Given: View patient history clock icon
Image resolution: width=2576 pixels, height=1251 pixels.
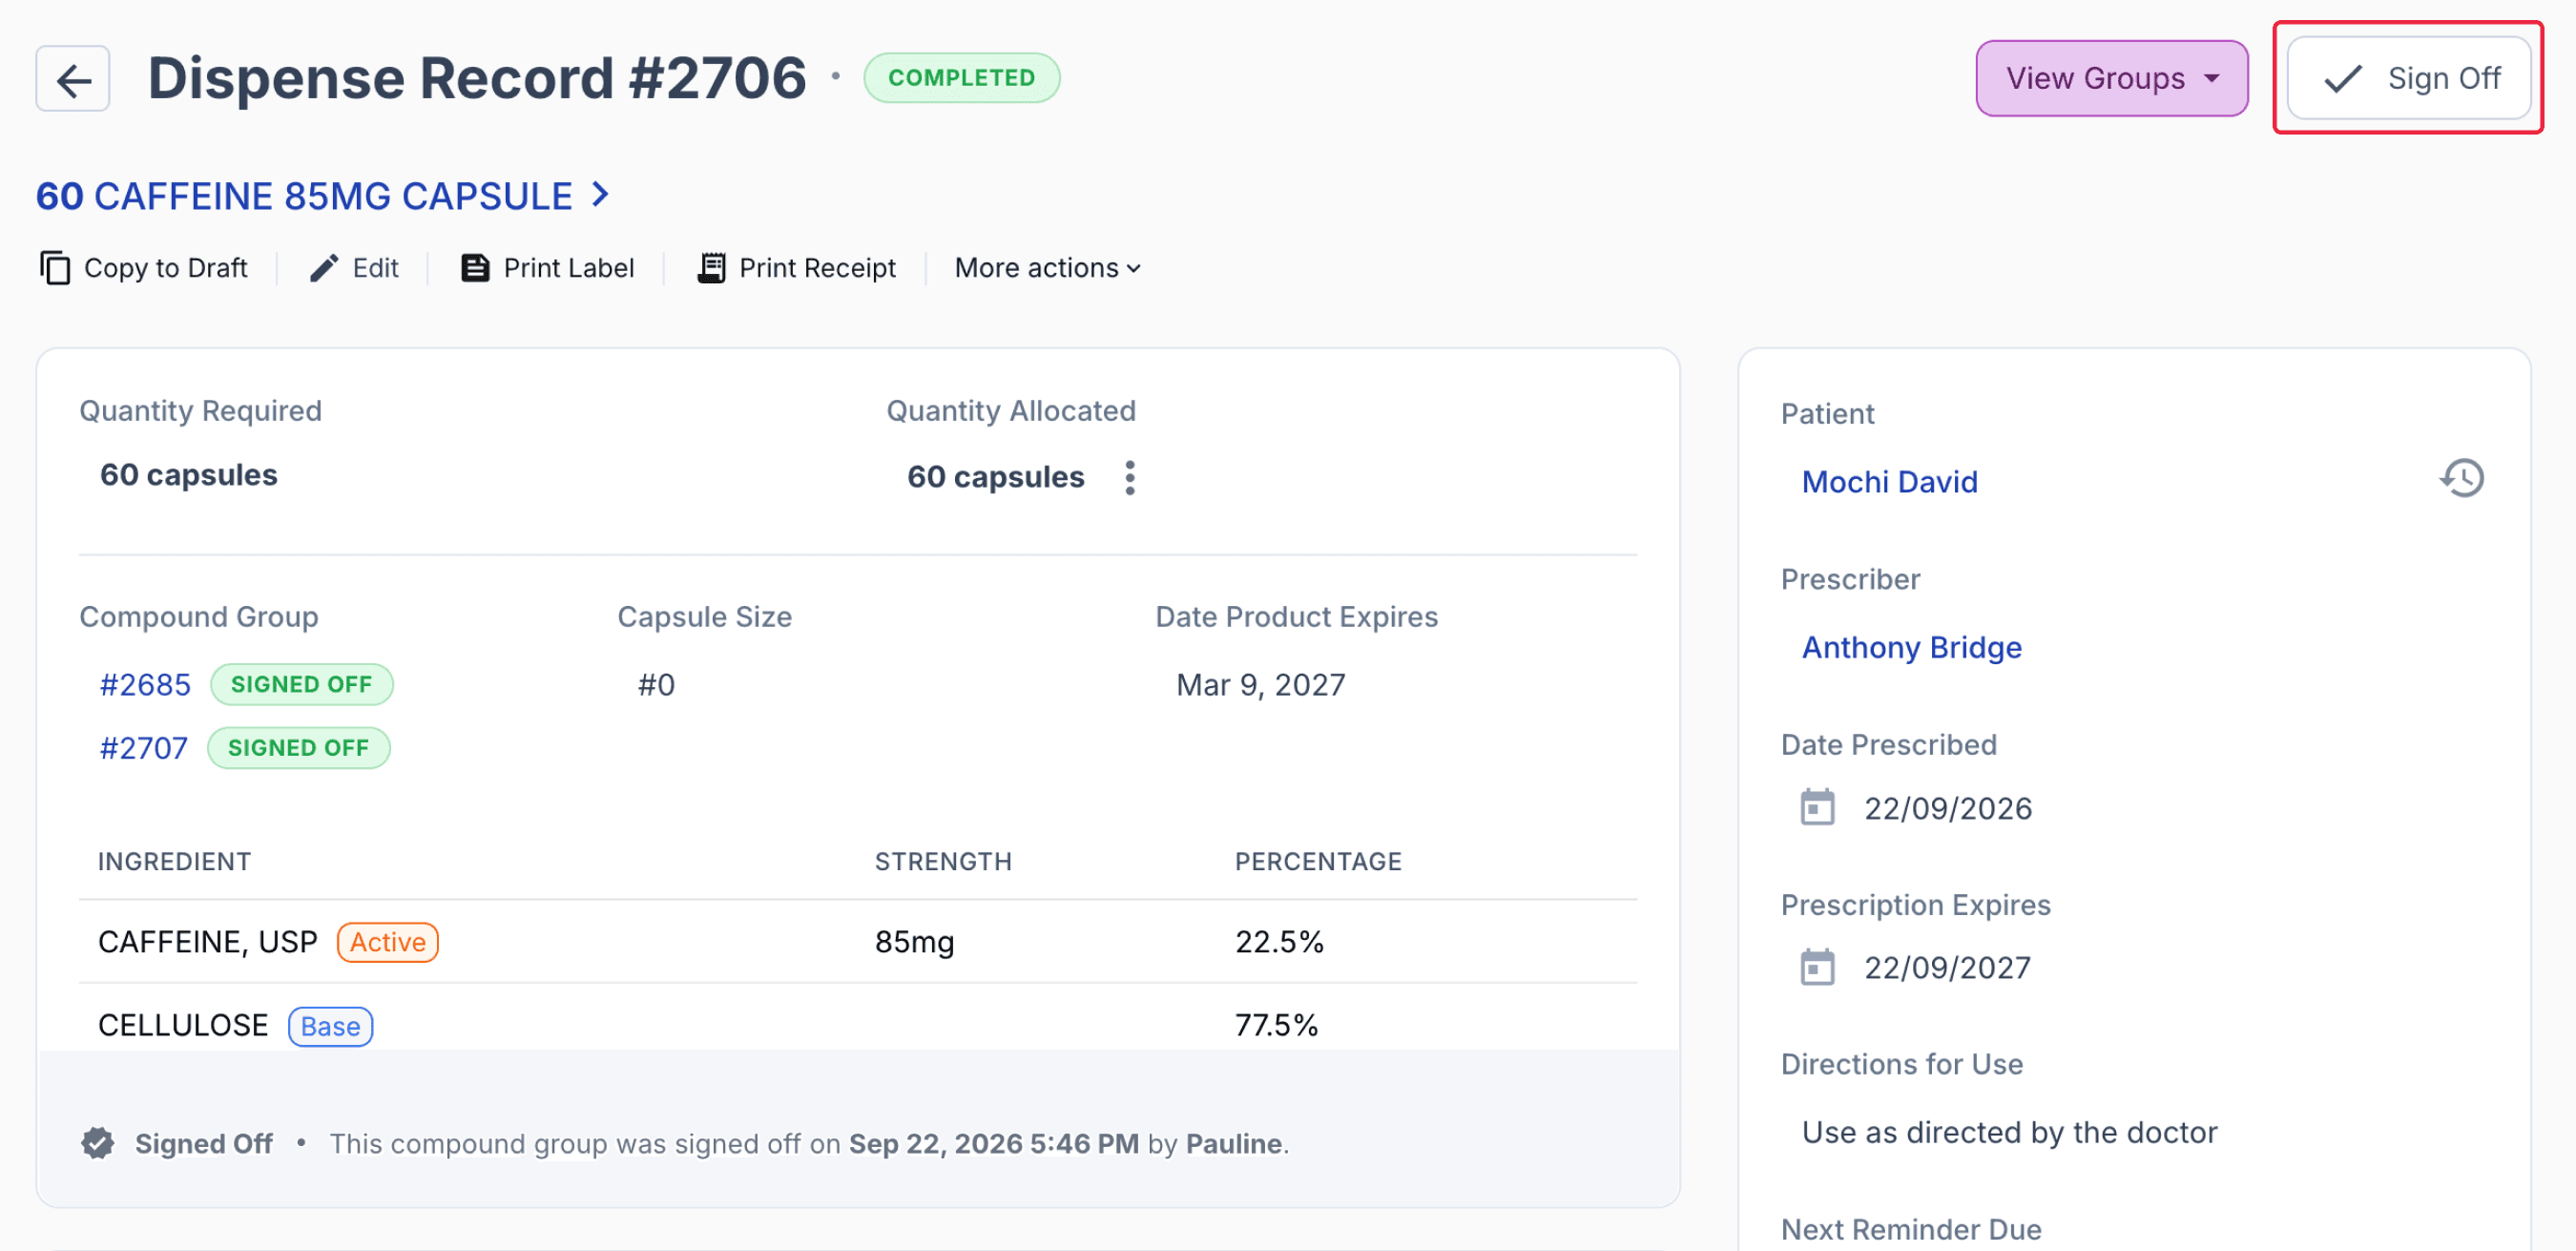Looking at the screenshot, I should 2461,478.
